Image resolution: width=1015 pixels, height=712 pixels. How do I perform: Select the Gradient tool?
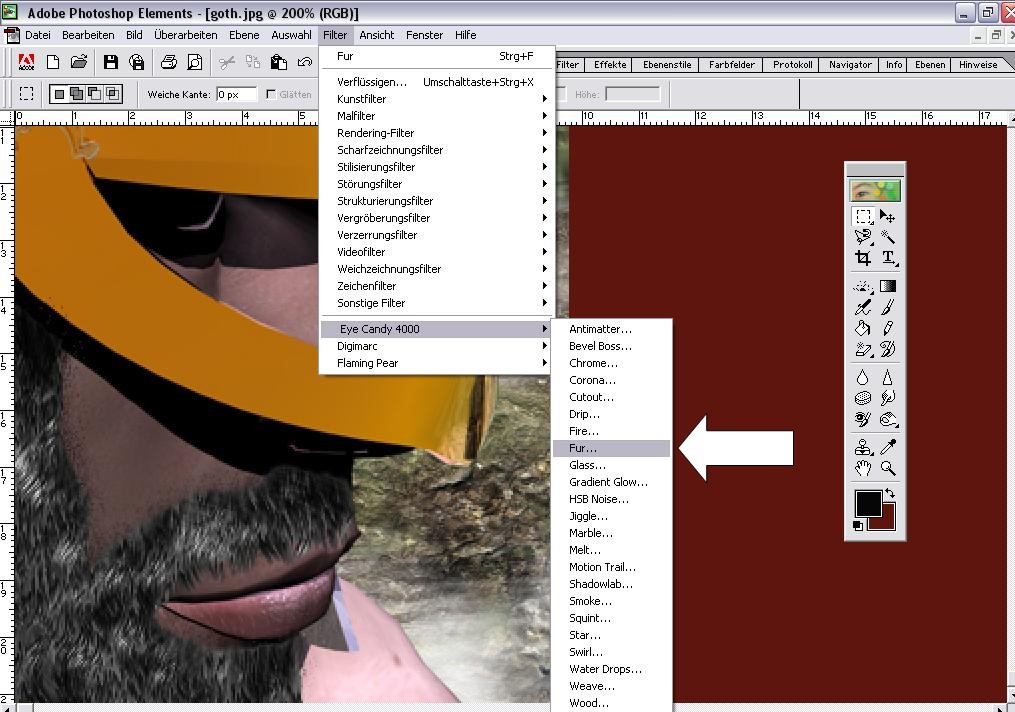(x=887, y=286)
